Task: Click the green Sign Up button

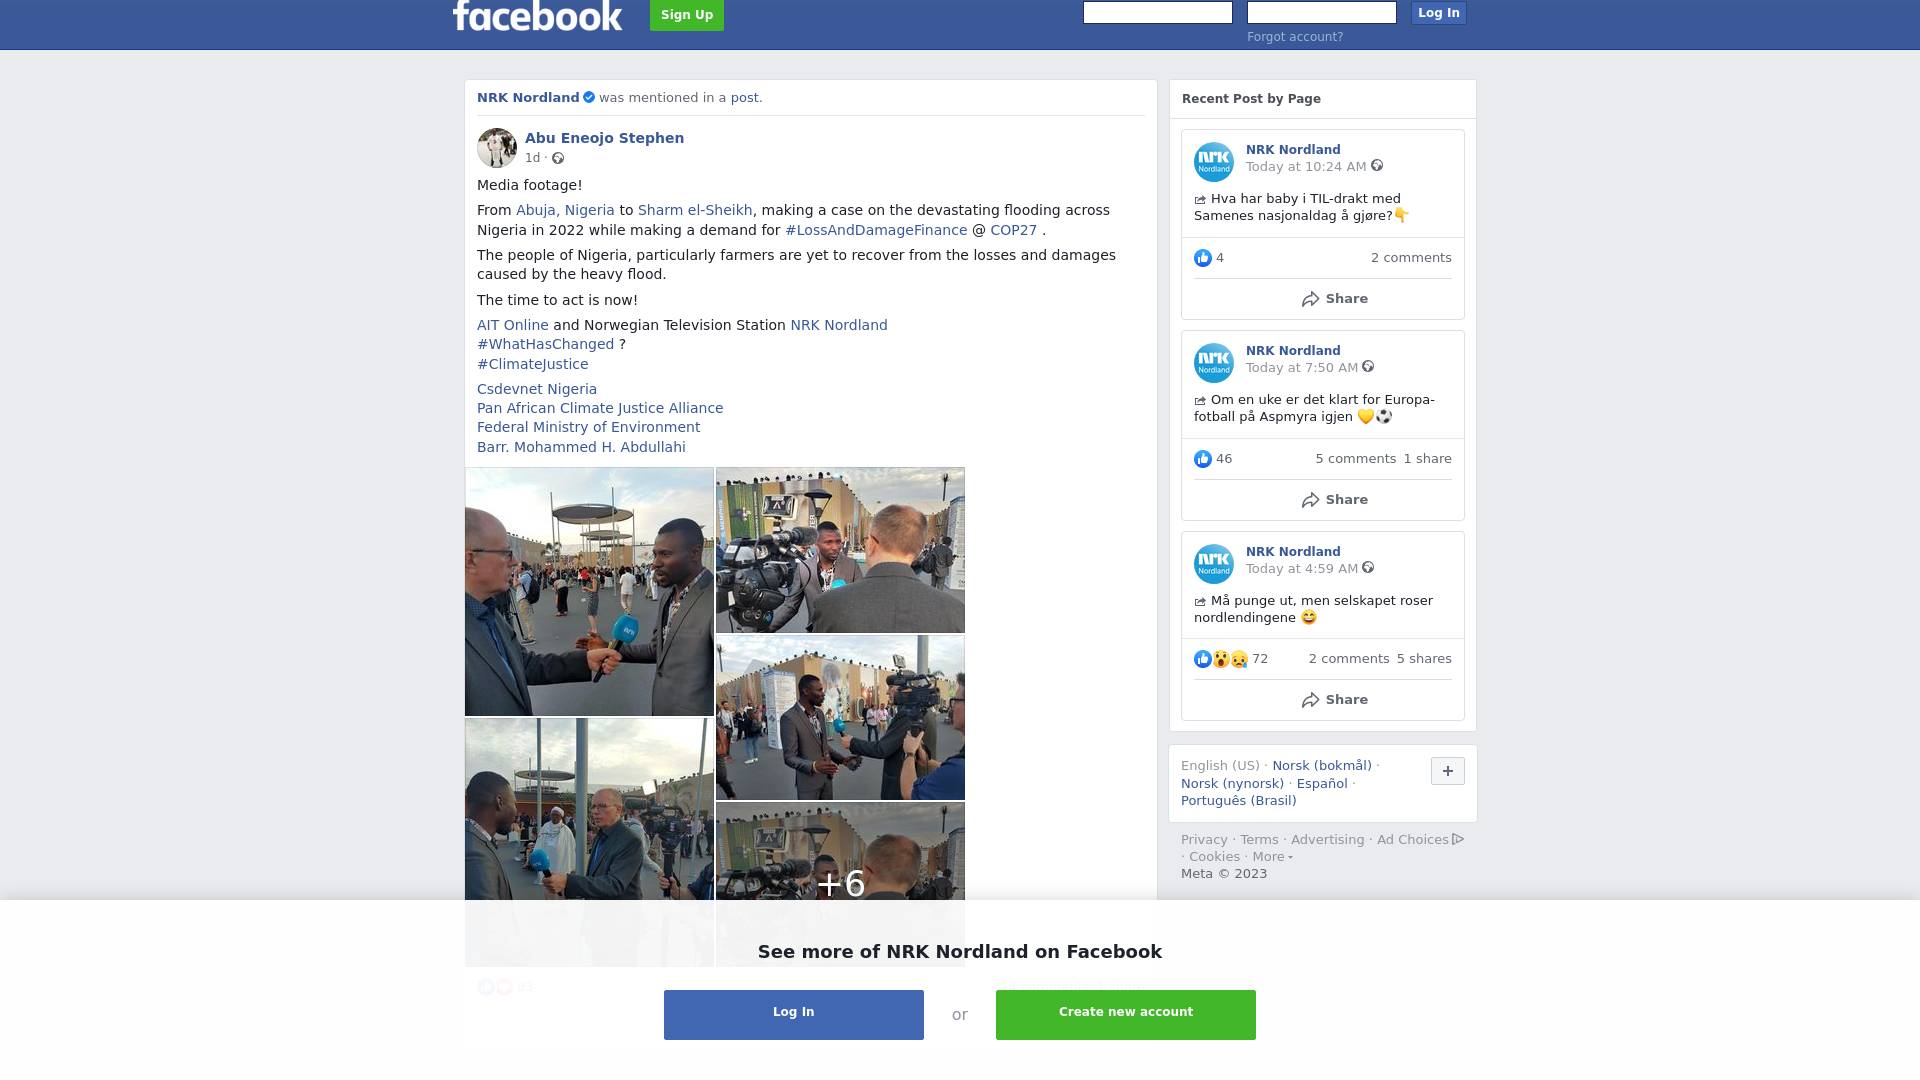Action: (x=687, y=15)
